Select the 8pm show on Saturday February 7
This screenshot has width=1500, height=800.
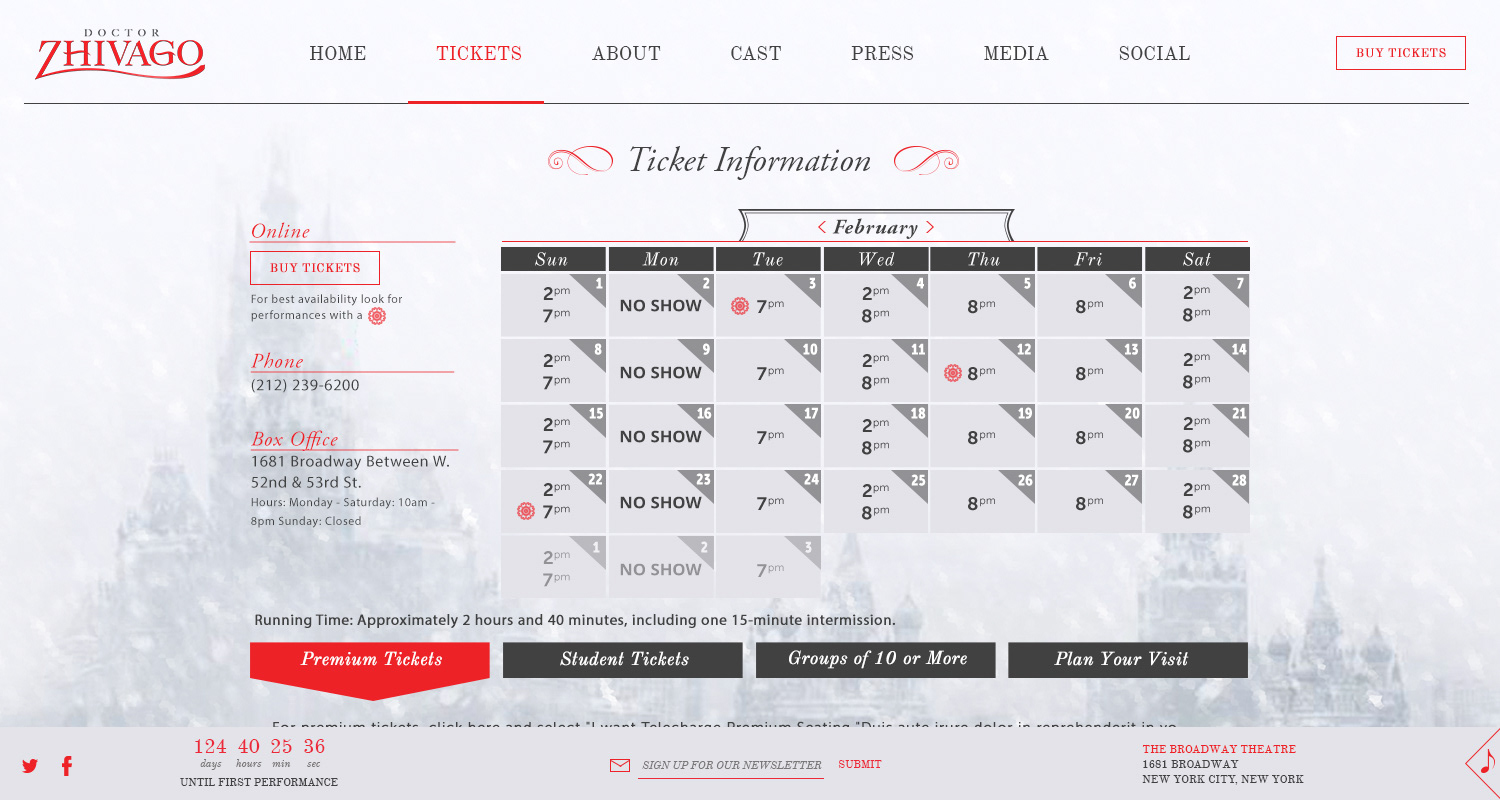[1197, 314]
